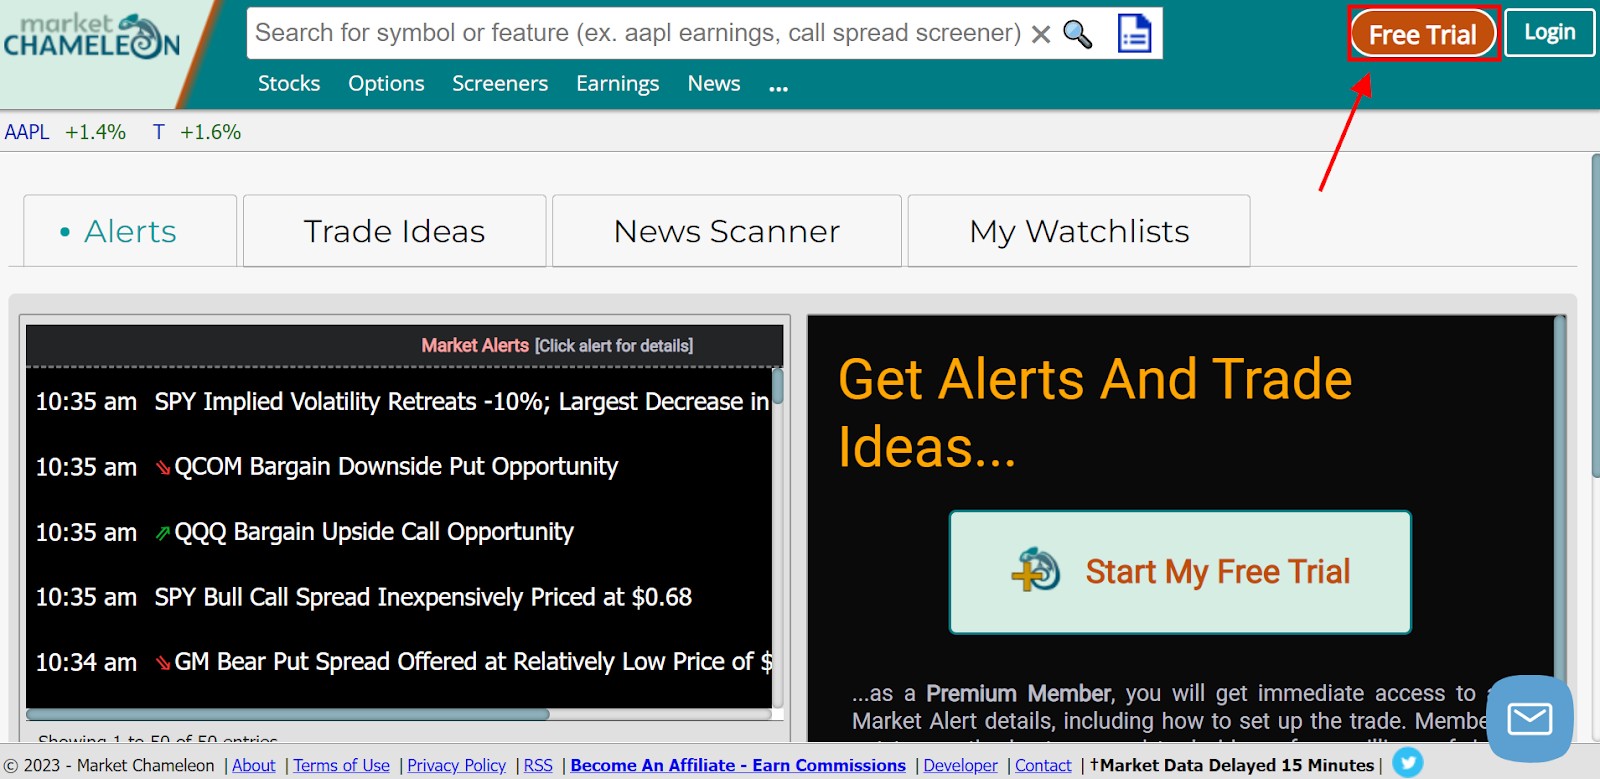Click the magnifying glass search icon
Image resolution: width=1600 pixels, height=779 pixels.
click(1077, 34)
